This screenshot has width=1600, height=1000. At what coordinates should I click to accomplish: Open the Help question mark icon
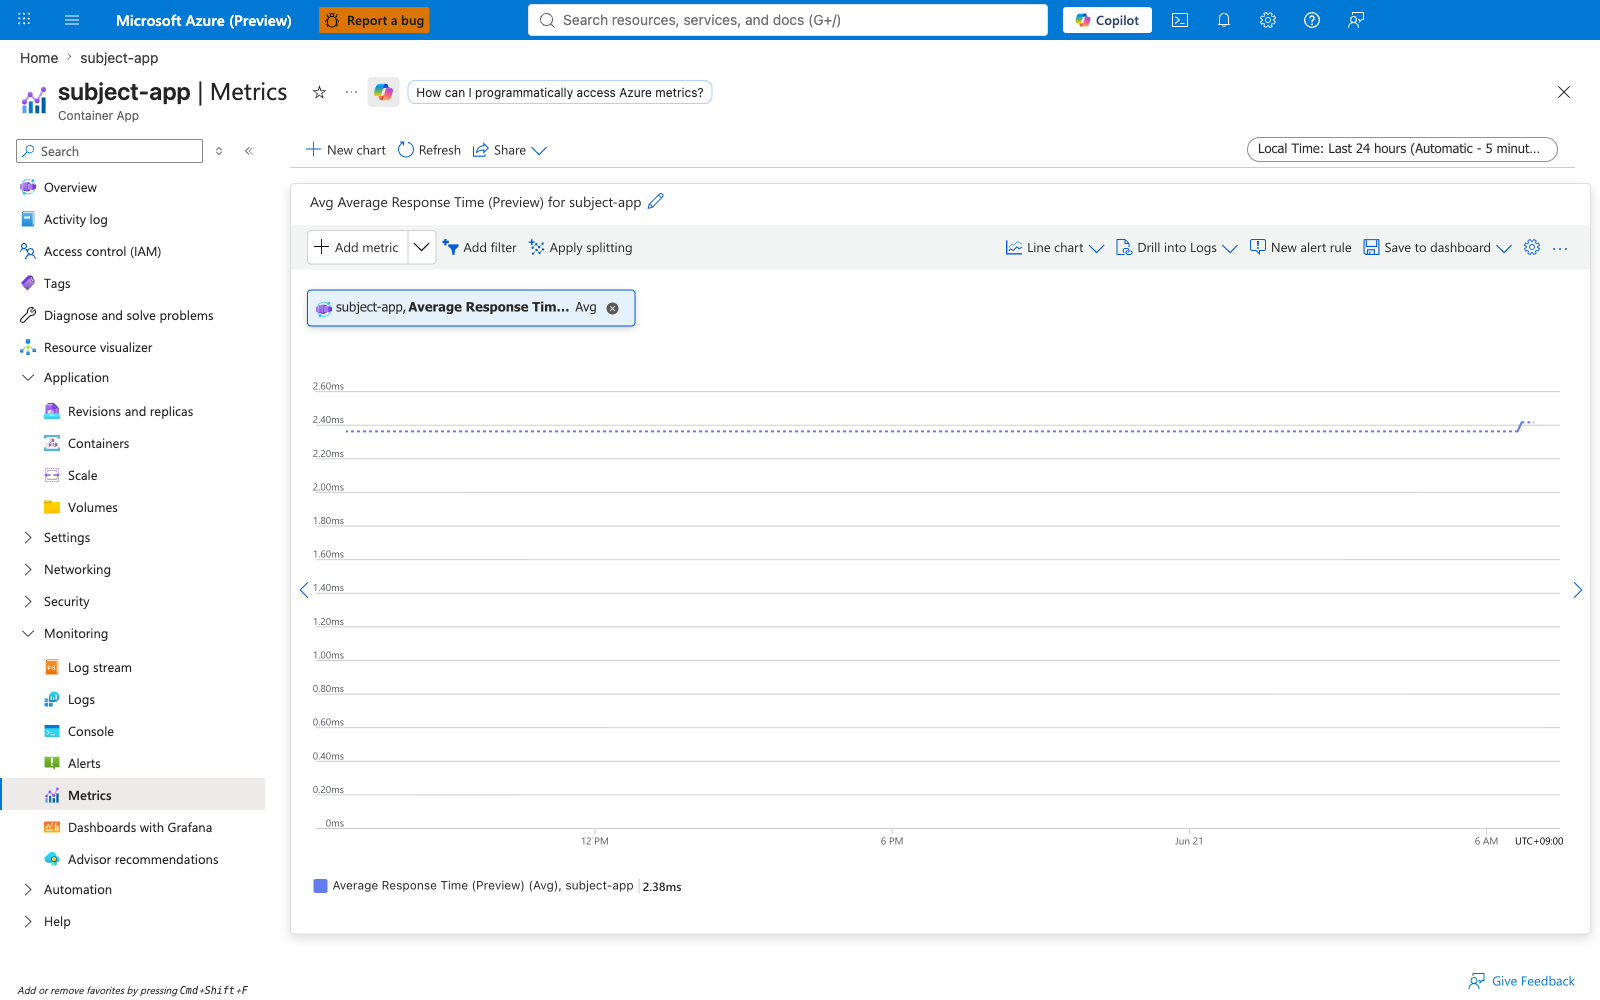pyautogui.click(x=1312, y=20)
